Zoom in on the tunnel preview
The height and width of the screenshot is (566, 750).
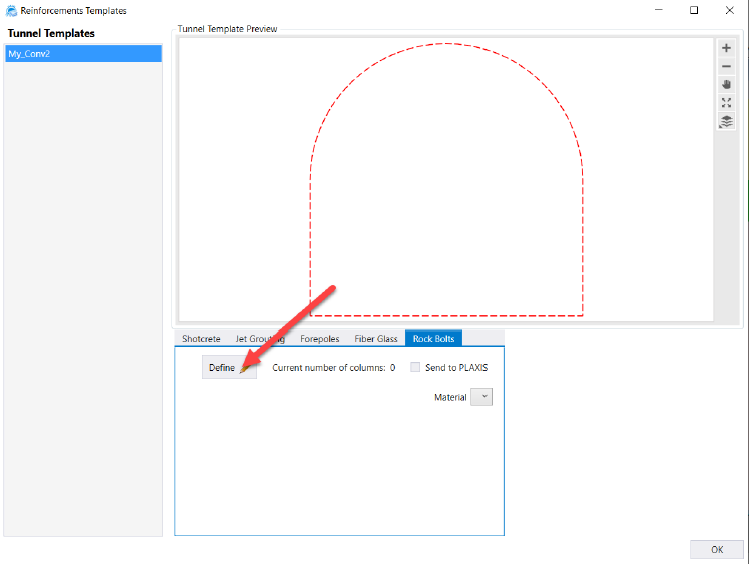click(727, 48)
